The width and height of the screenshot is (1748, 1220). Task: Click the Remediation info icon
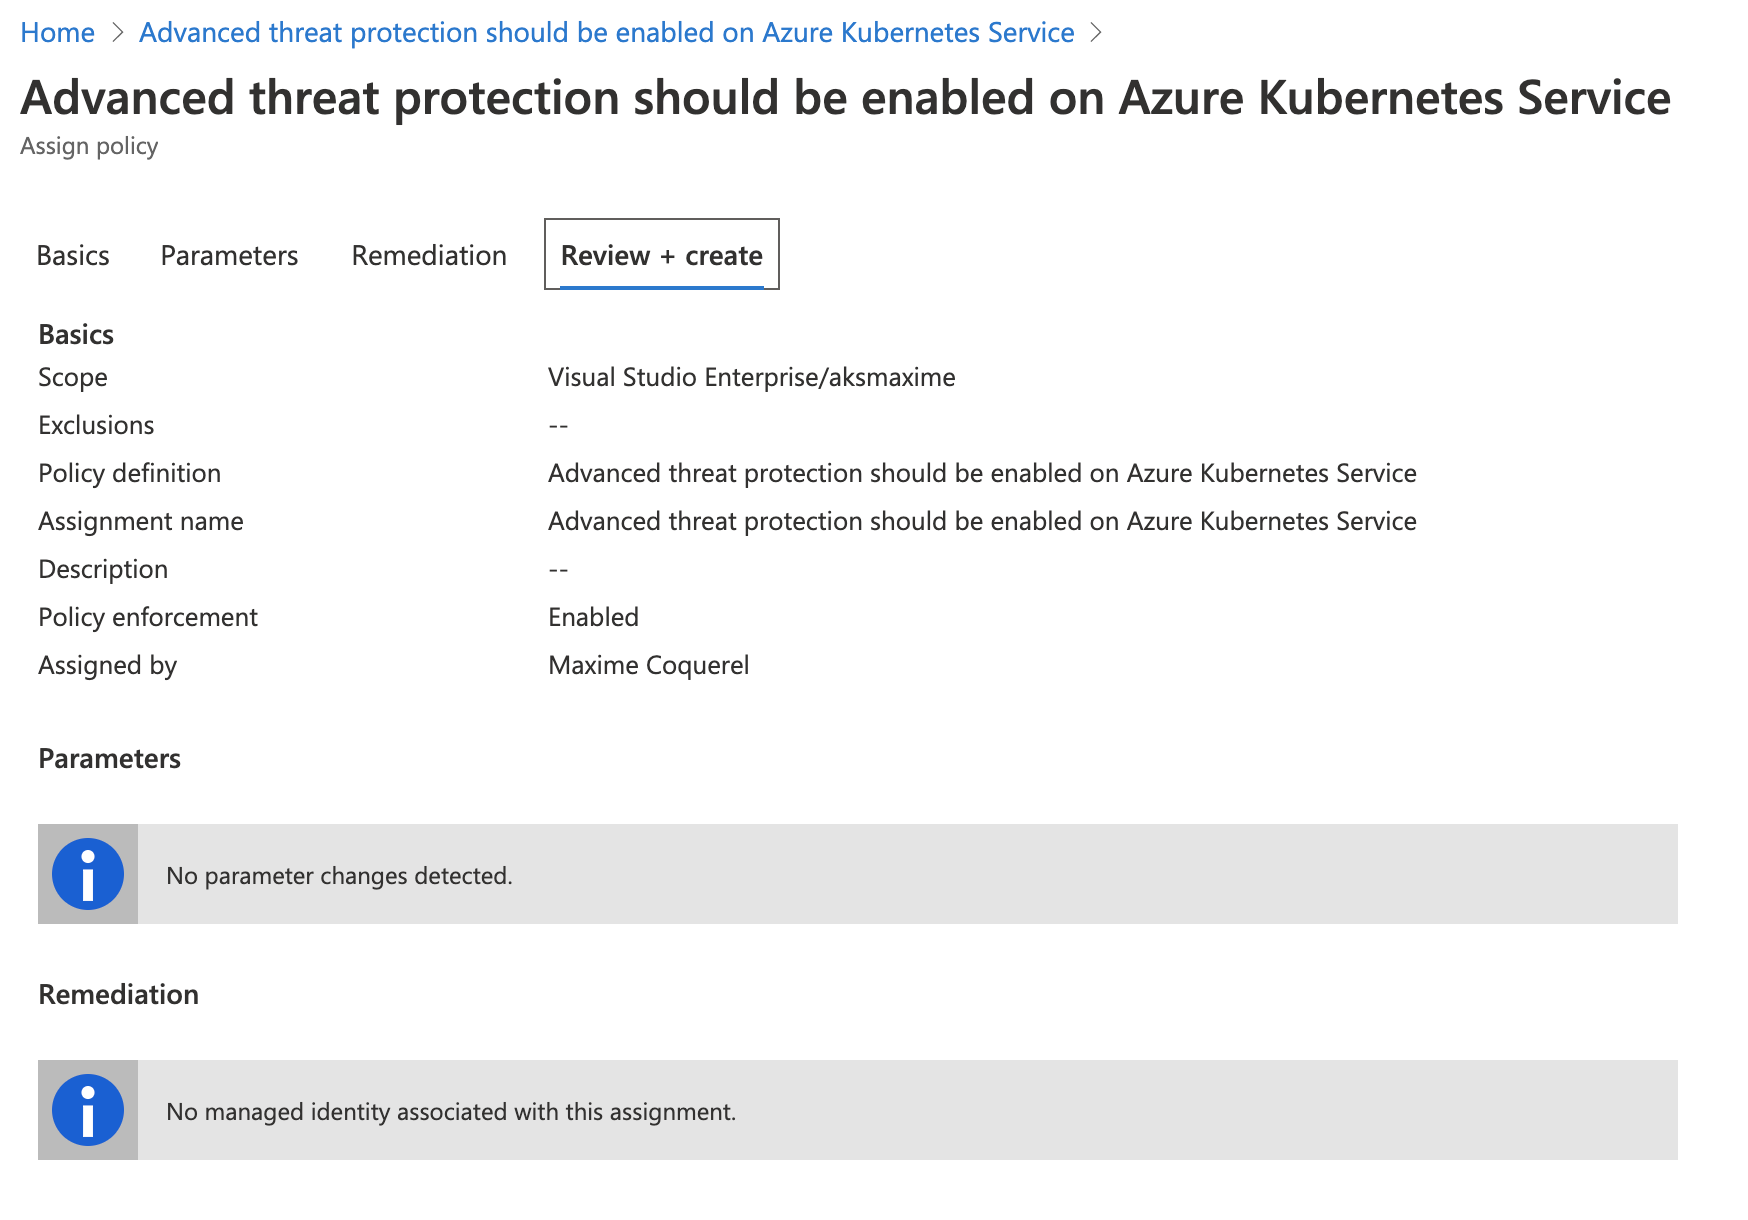click(87, 1109)
